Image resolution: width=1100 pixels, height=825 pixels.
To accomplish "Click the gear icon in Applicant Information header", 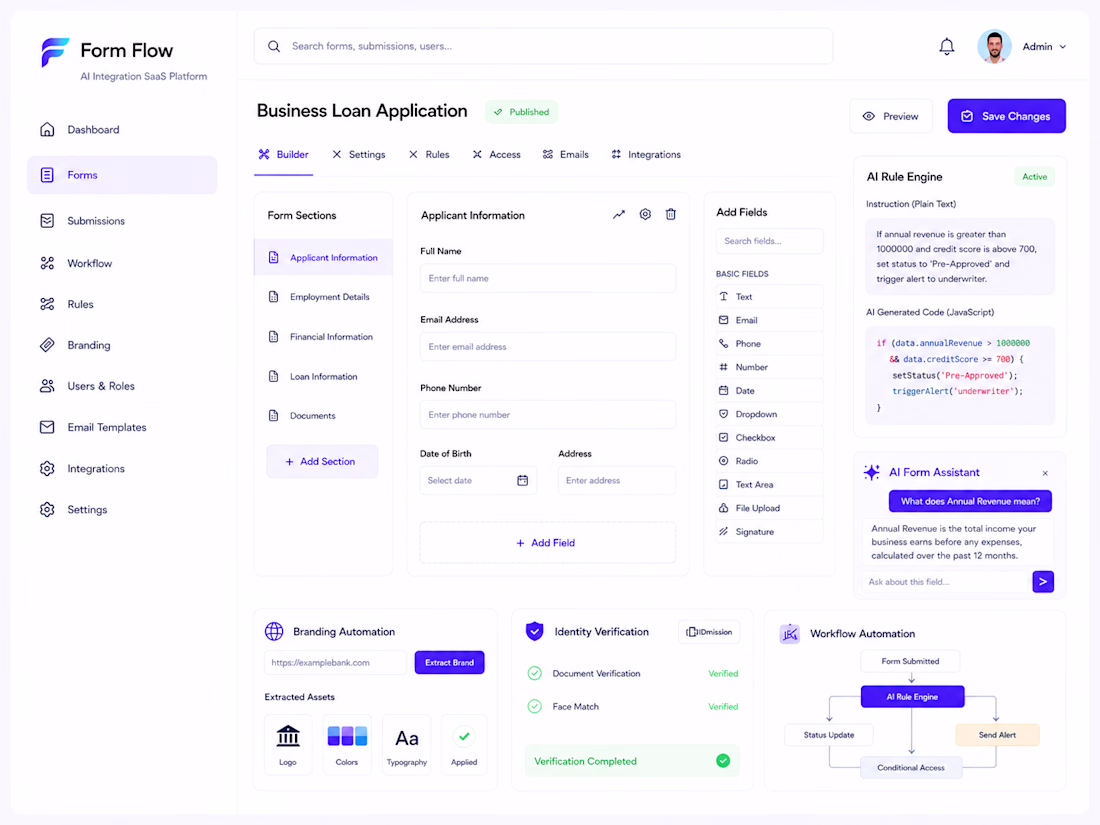I will 645,214.
